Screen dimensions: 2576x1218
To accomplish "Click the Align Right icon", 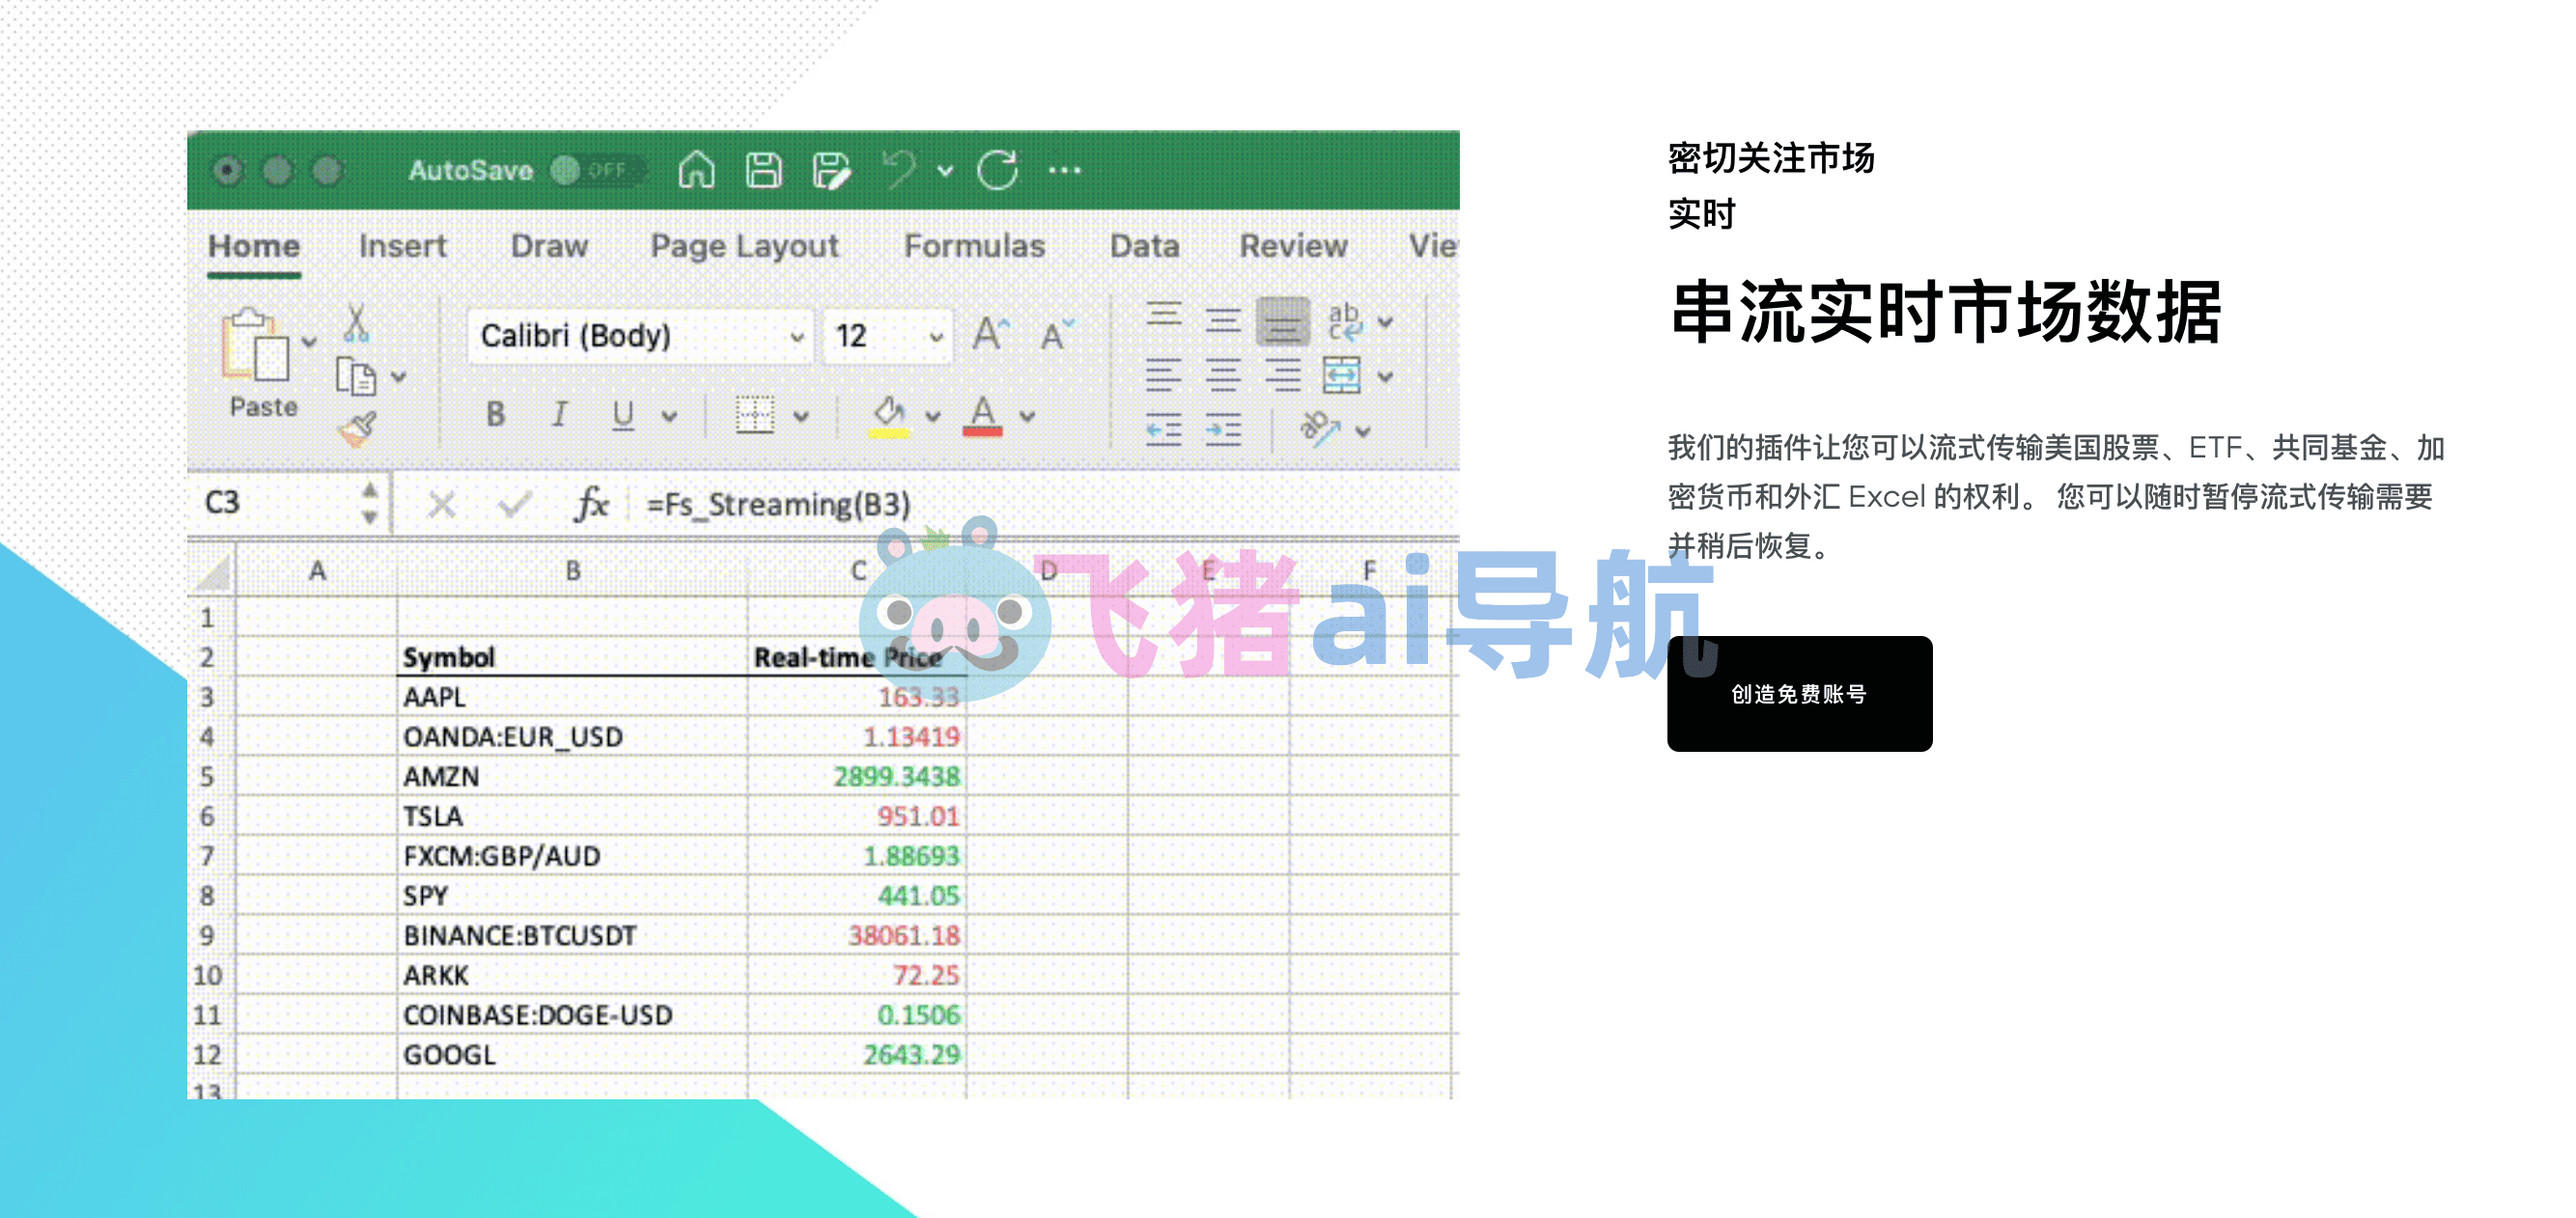I will pyautogui.click(x=1282, y=376).
